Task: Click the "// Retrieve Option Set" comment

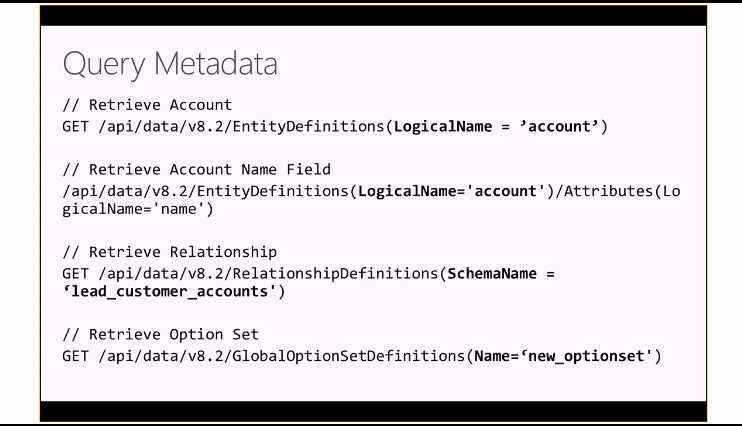Action: coord(160,335)
